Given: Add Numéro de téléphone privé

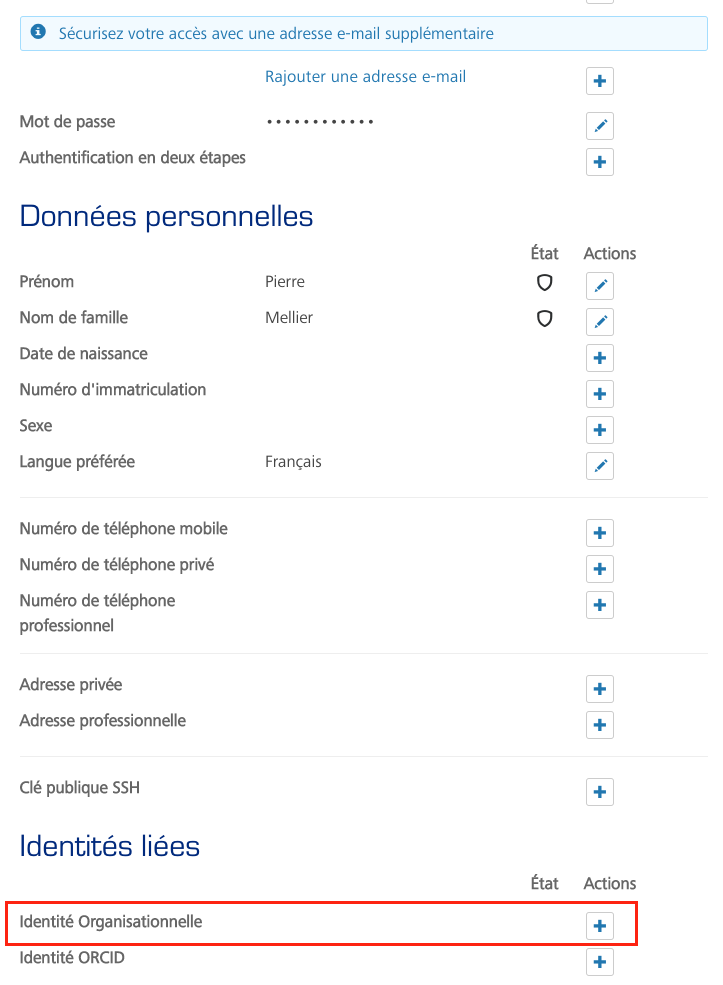Looking at the screenshot, I should point(599,569).
